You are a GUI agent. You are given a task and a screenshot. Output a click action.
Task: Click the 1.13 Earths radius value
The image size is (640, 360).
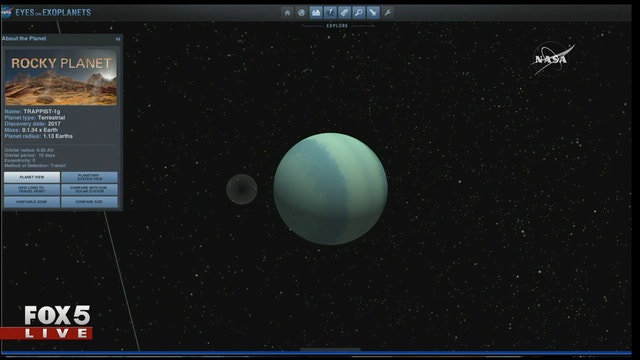(x=58, y=136)
